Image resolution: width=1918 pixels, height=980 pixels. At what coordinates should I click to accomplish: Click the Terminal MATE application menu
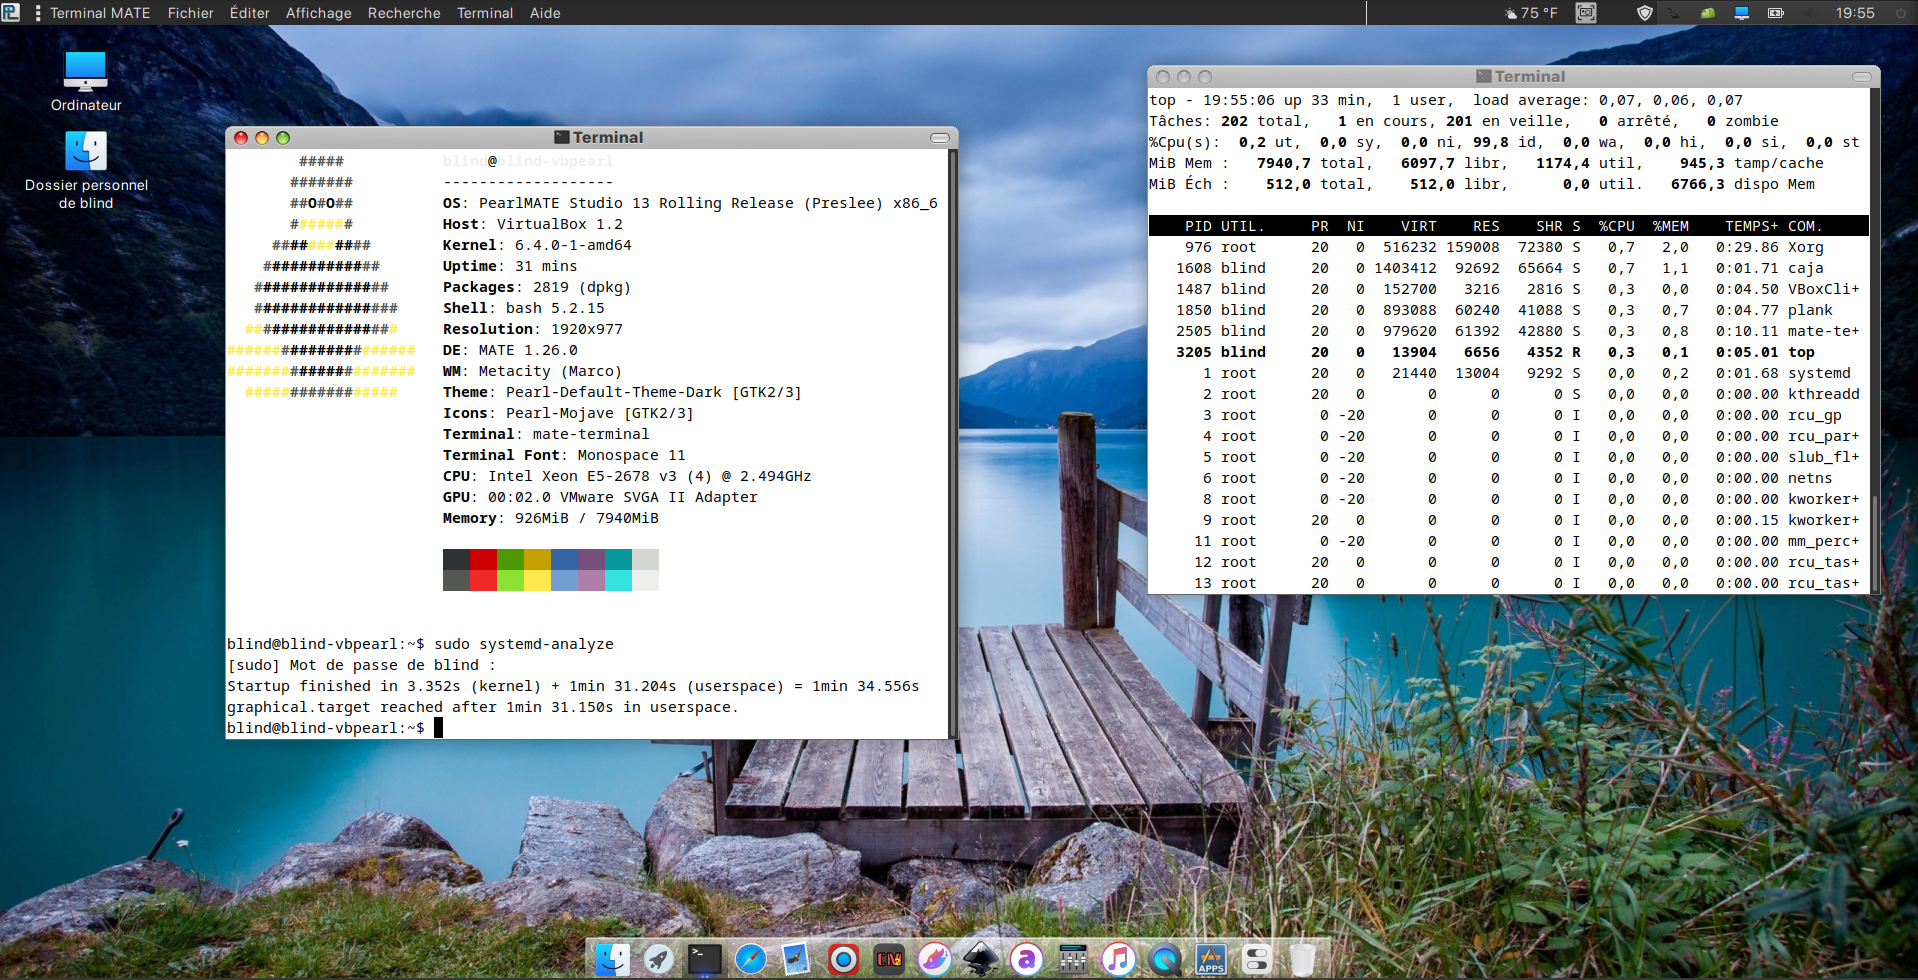[100, 13]
